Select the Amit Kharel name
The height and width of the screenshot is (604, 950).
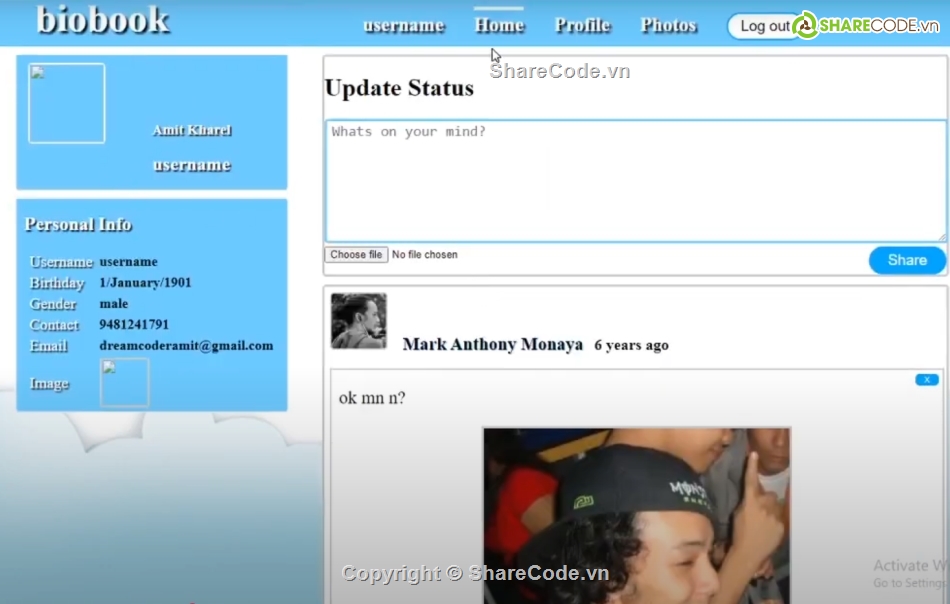192,130
